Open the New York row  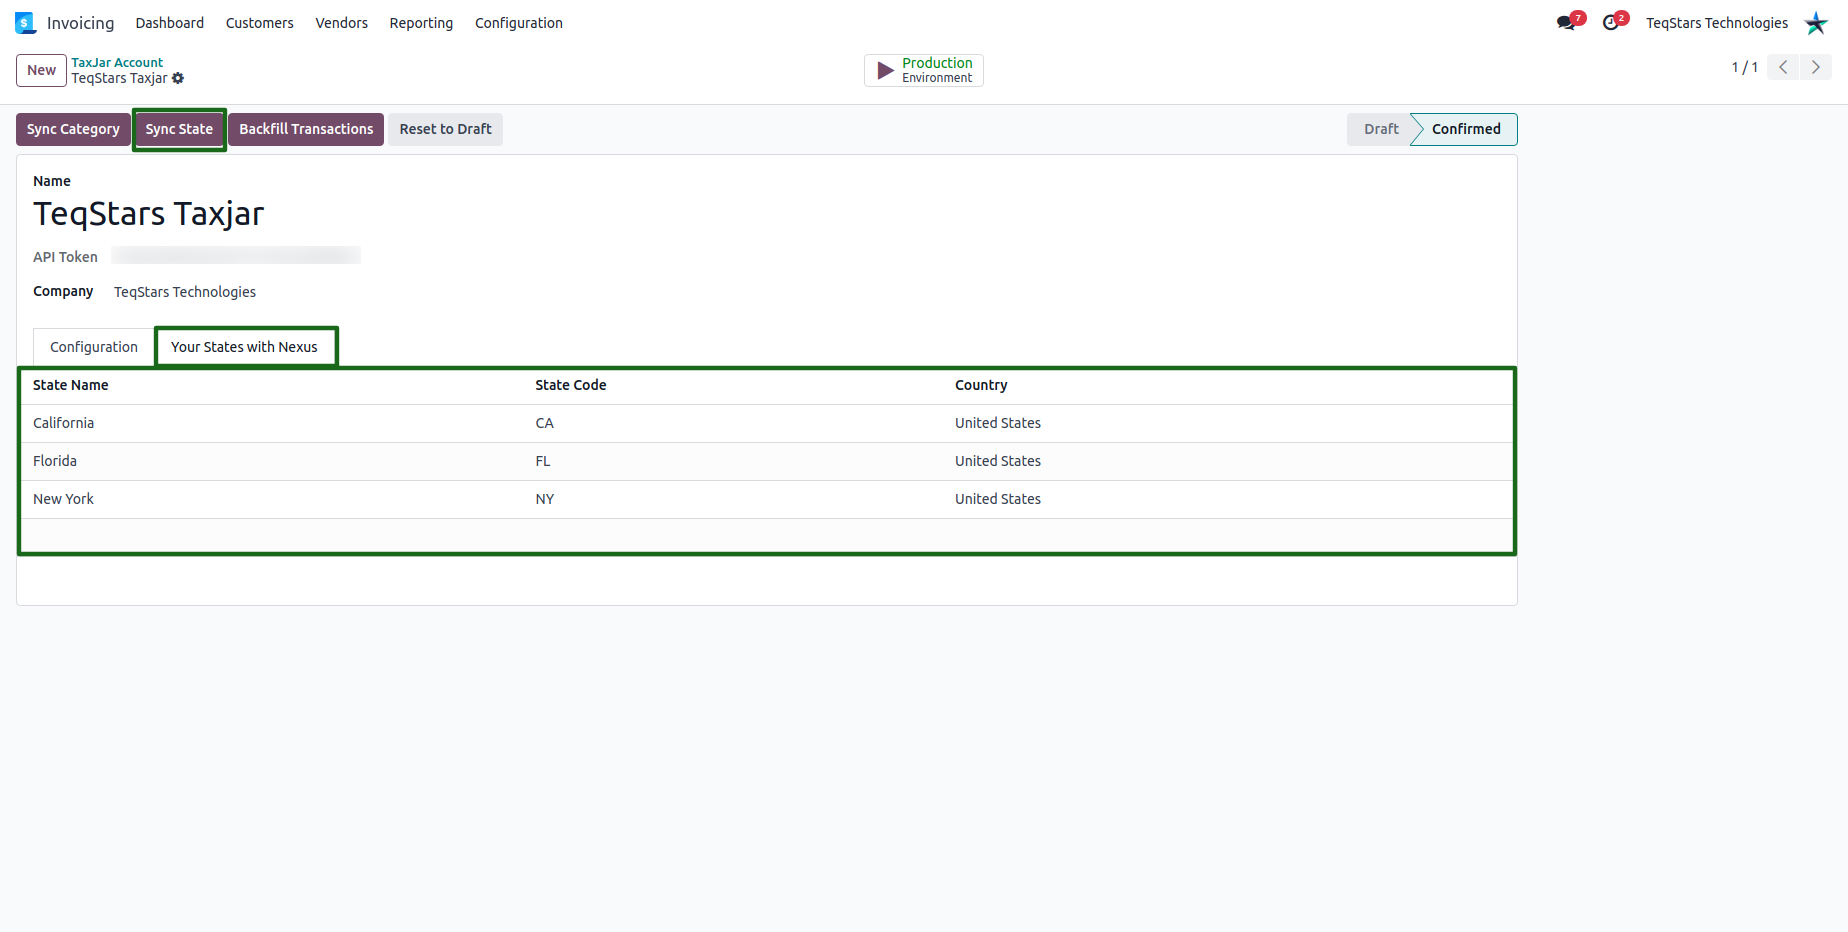(x=767, y=499)
